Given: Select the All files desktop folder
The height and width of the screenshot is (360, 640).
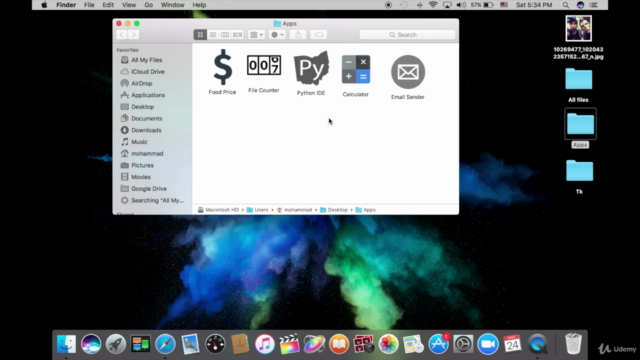Looking at the screenshot, I should [x=579, y=79].
